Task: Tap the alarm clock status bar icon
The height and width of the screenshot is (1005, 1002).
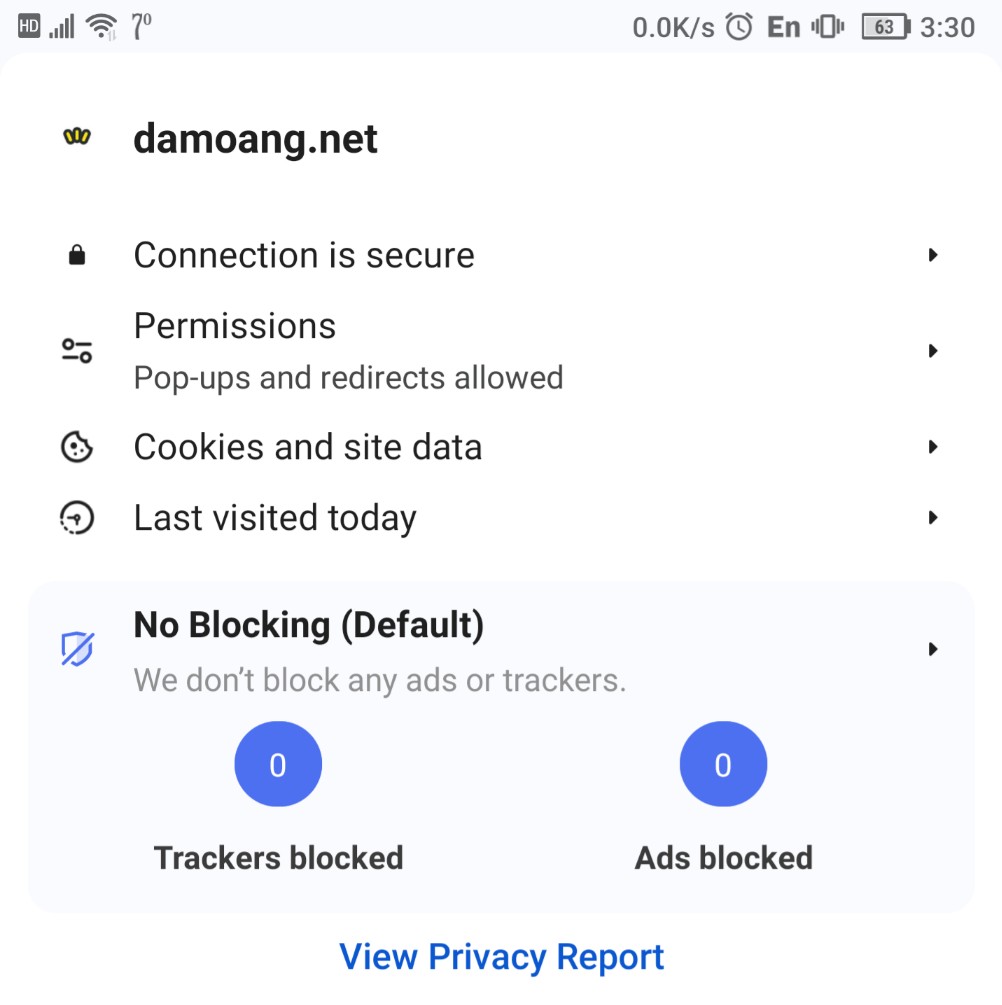Action: click(739, 27)
